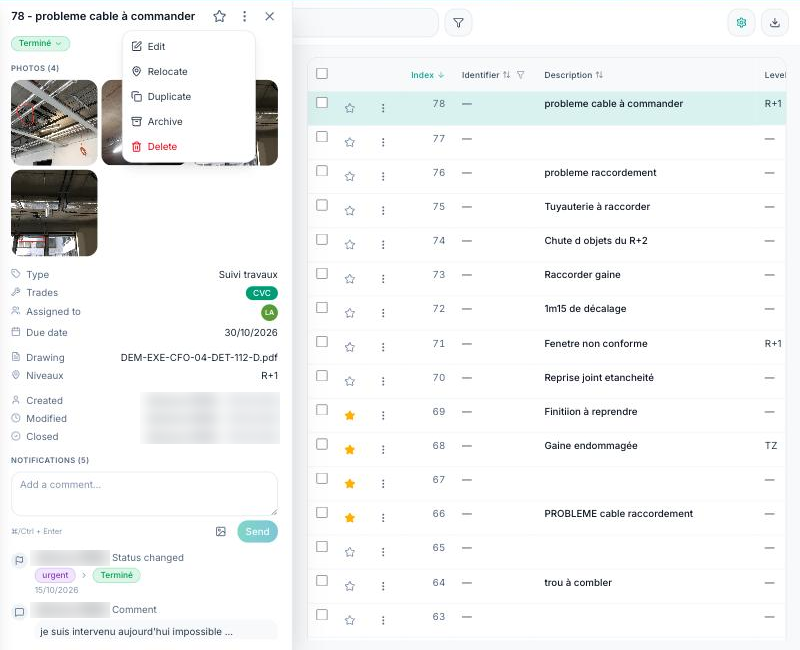Choose Delete from the context menu

(188, 146)
